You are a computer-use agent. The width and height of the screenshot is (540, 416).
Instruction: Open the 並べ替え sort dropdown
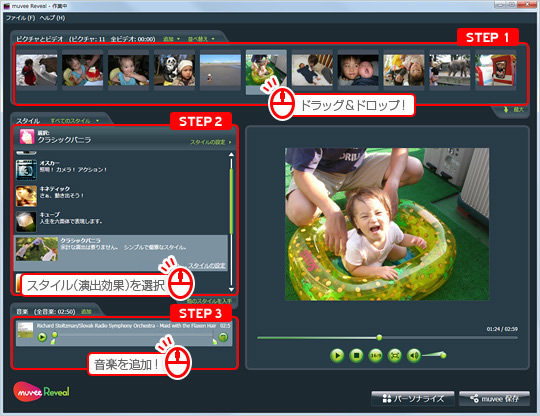coord(201,39)
